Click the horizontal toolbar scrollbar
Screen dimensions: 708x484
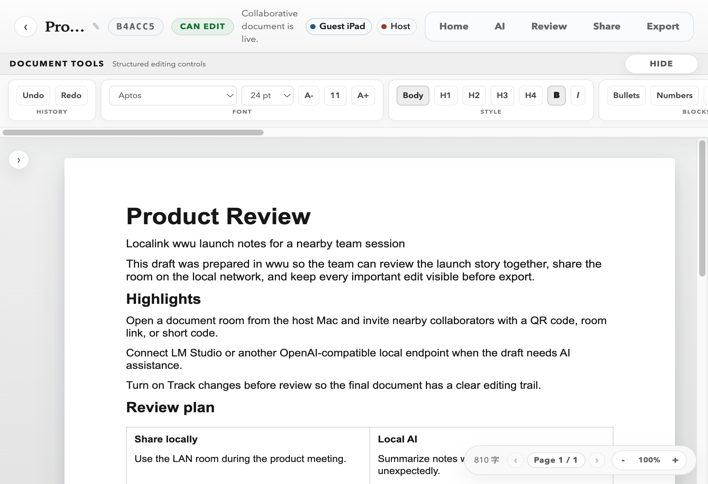tap(133, 132)
